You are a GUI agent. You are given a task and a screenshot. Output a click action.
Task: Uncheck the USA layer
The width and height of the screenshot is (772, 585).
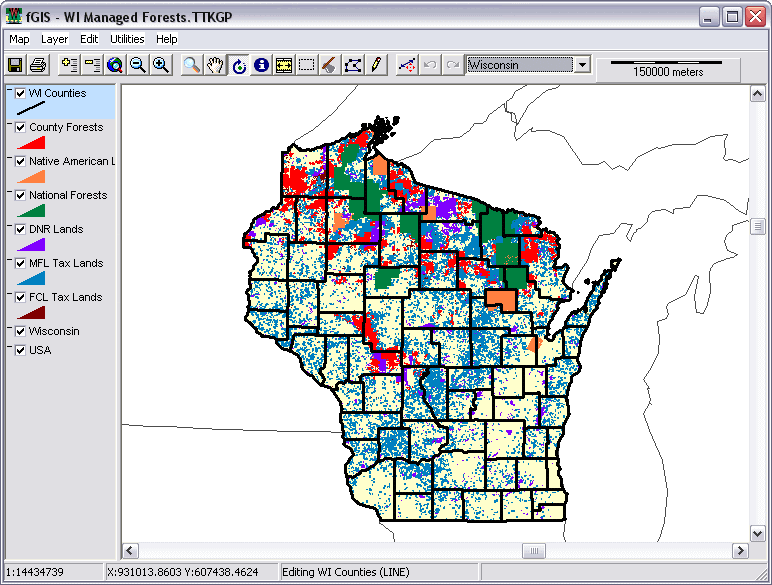click(20, 350)
